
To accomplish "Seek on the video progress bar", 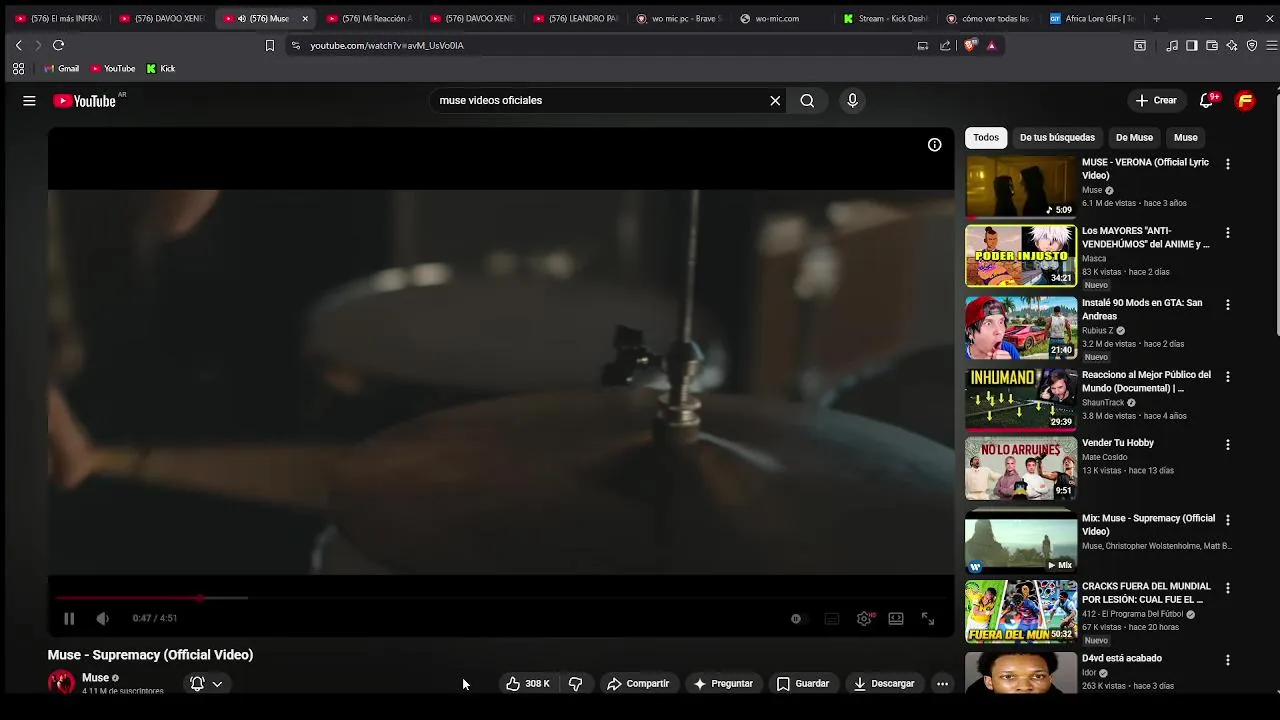I will click(x=501, y=598).
